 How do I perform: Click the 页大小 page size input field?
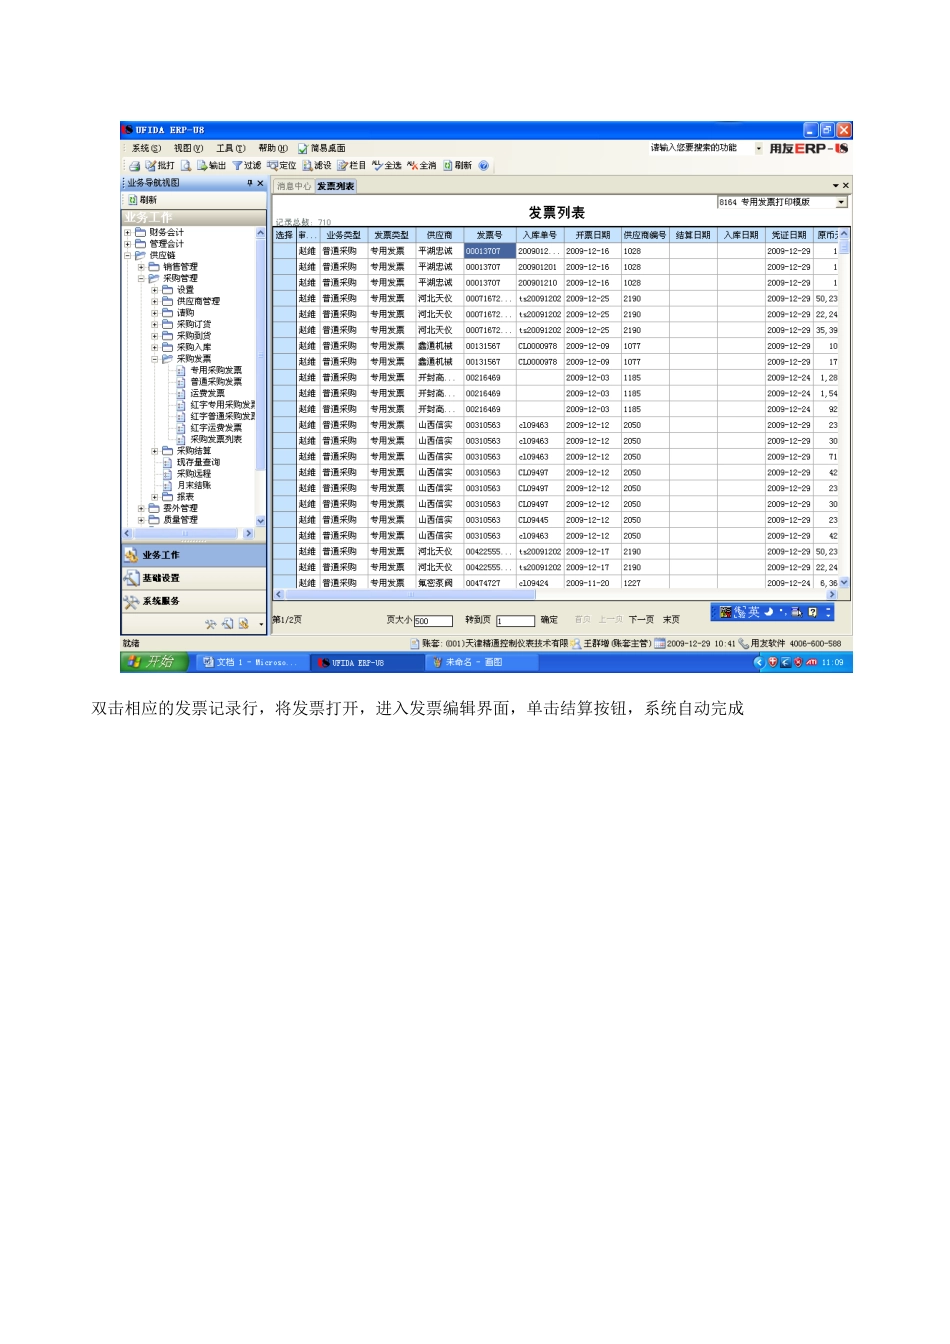tap(433, 621)
